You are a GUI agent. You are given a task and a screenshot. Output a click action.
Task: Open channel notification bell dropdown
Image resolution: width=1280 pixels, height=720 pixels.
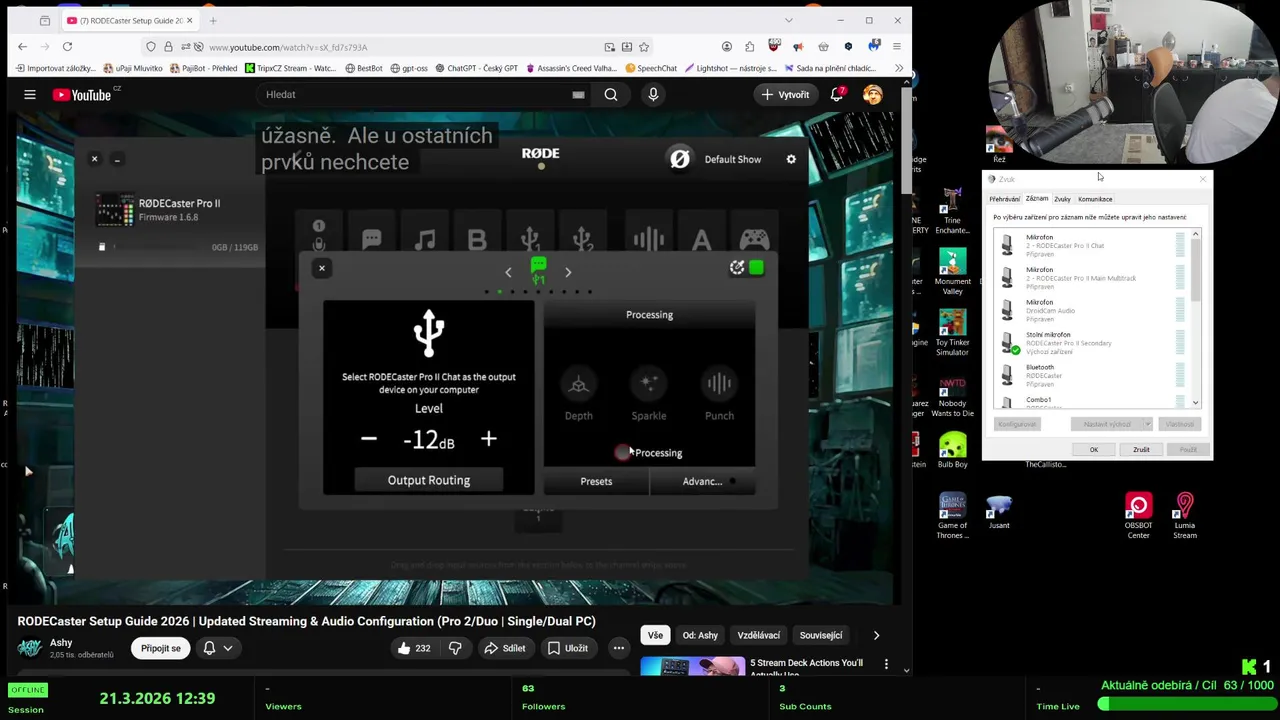tap(218, 648)
